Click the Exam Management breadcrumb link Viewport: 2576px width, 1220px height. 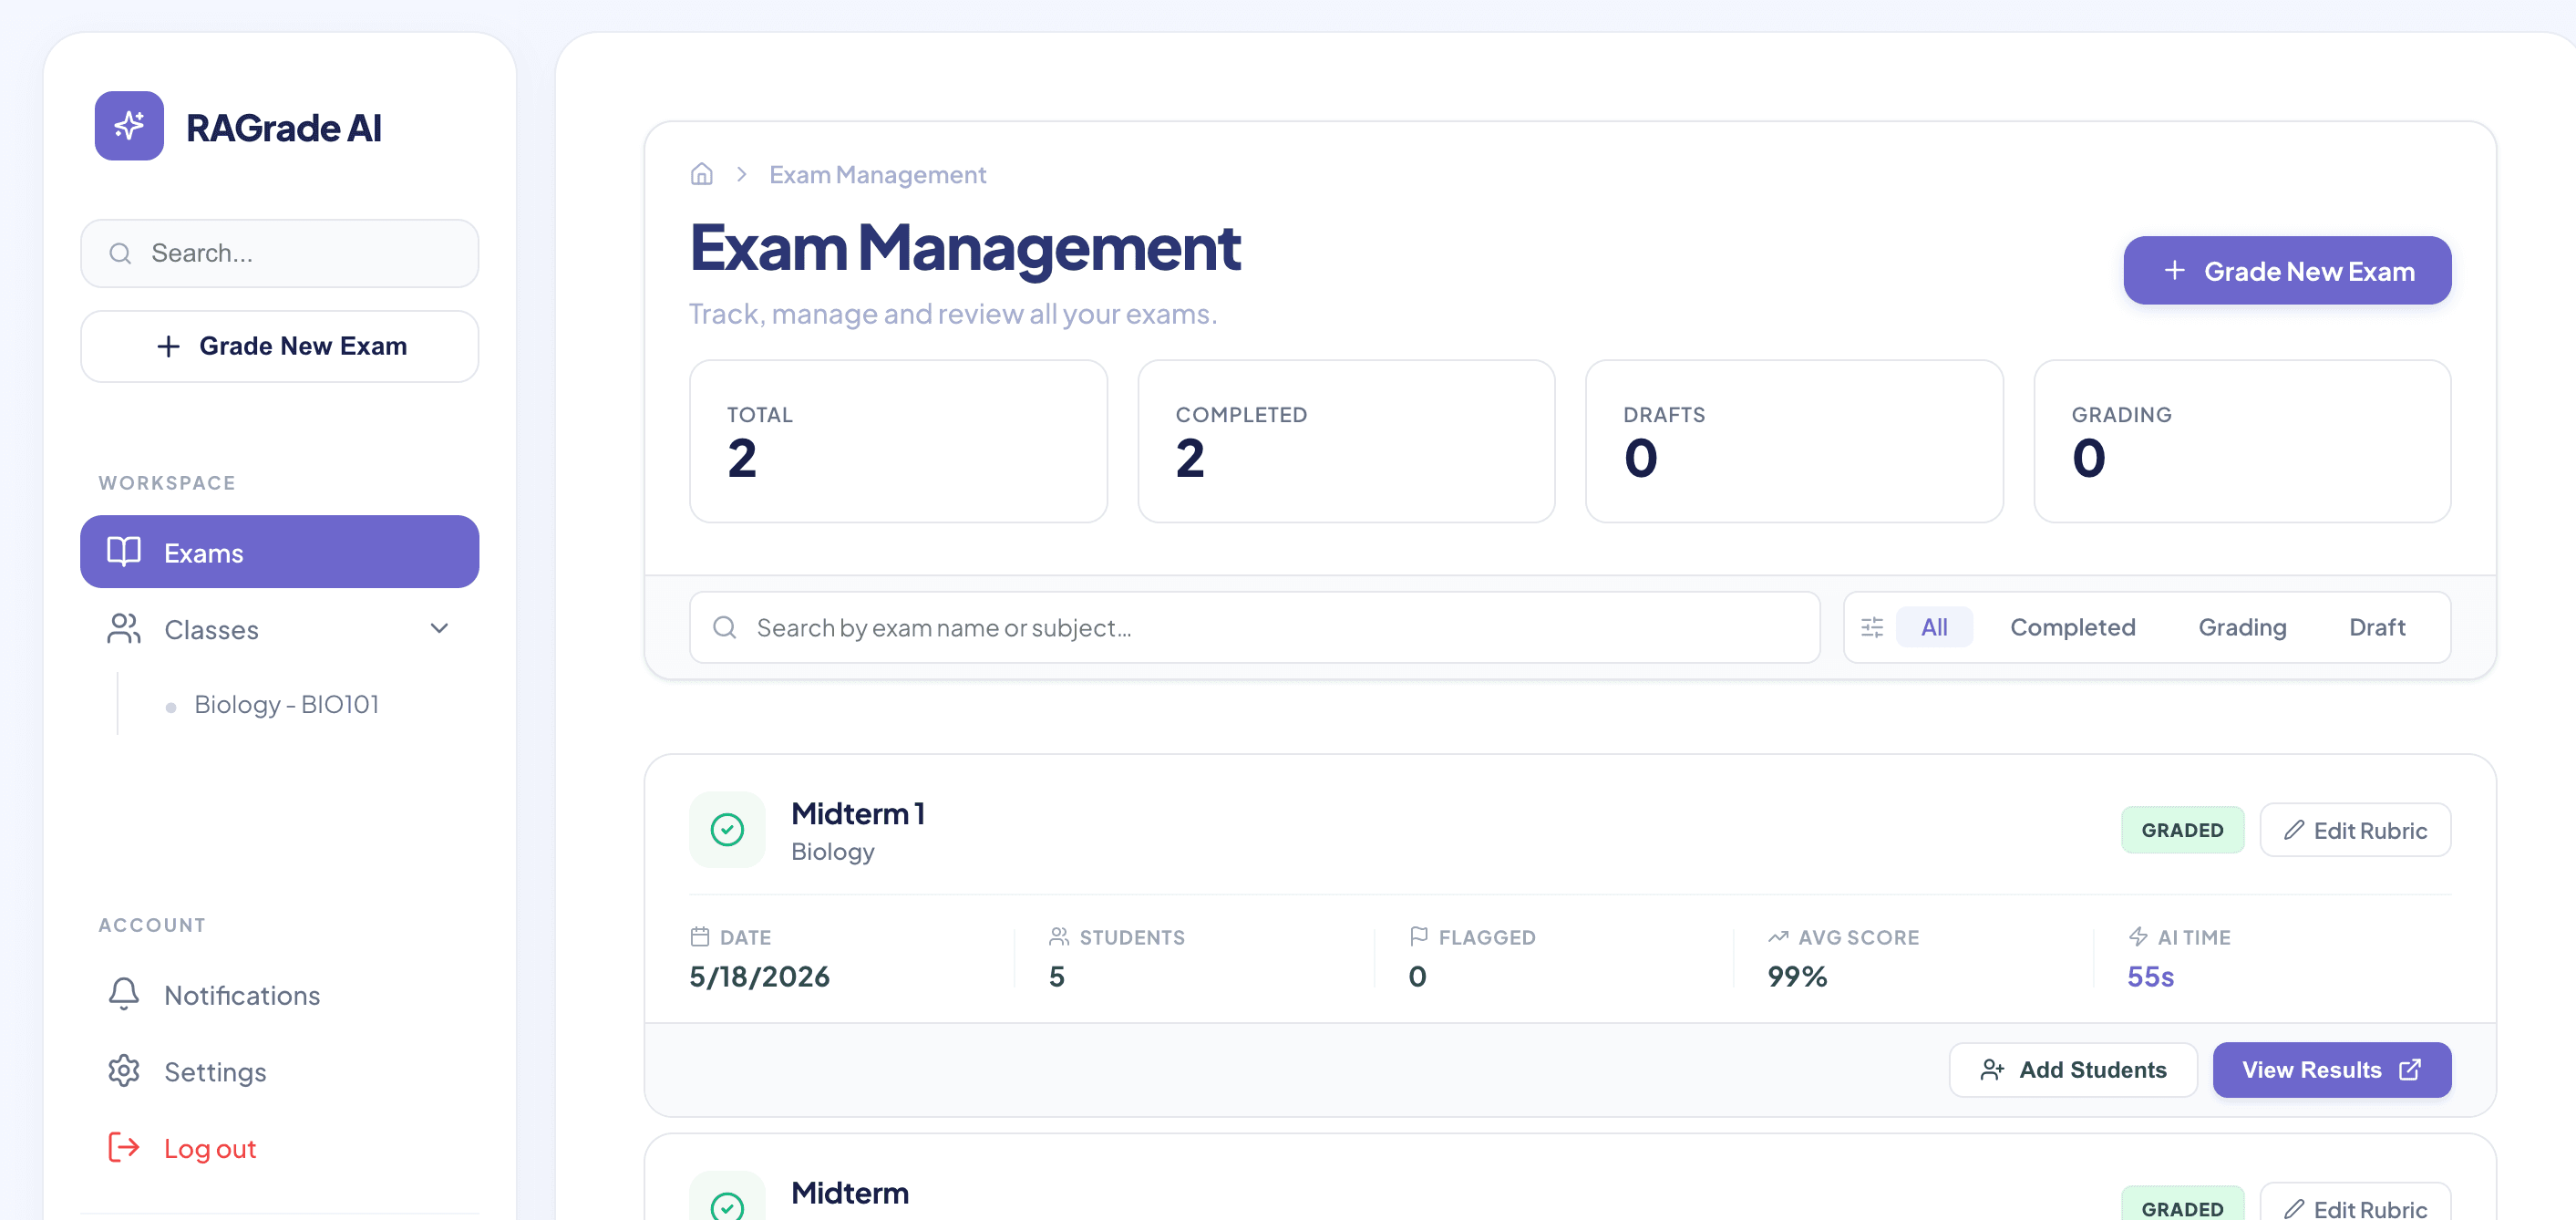pyautogui.click(x=877, y=174)
